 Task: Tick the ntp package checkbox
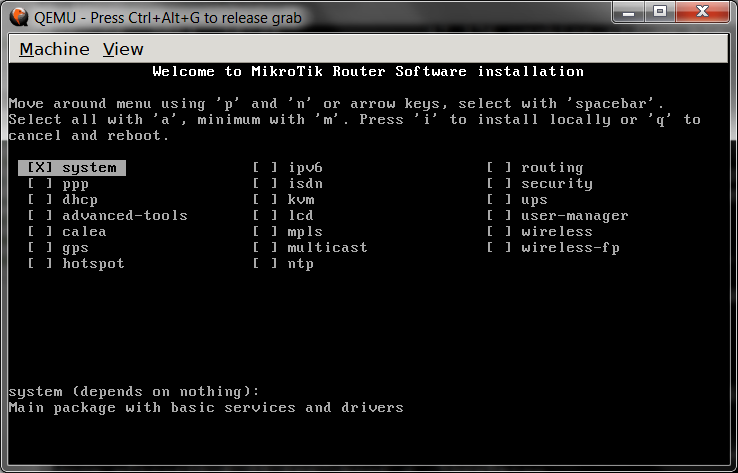click(265, 264)
